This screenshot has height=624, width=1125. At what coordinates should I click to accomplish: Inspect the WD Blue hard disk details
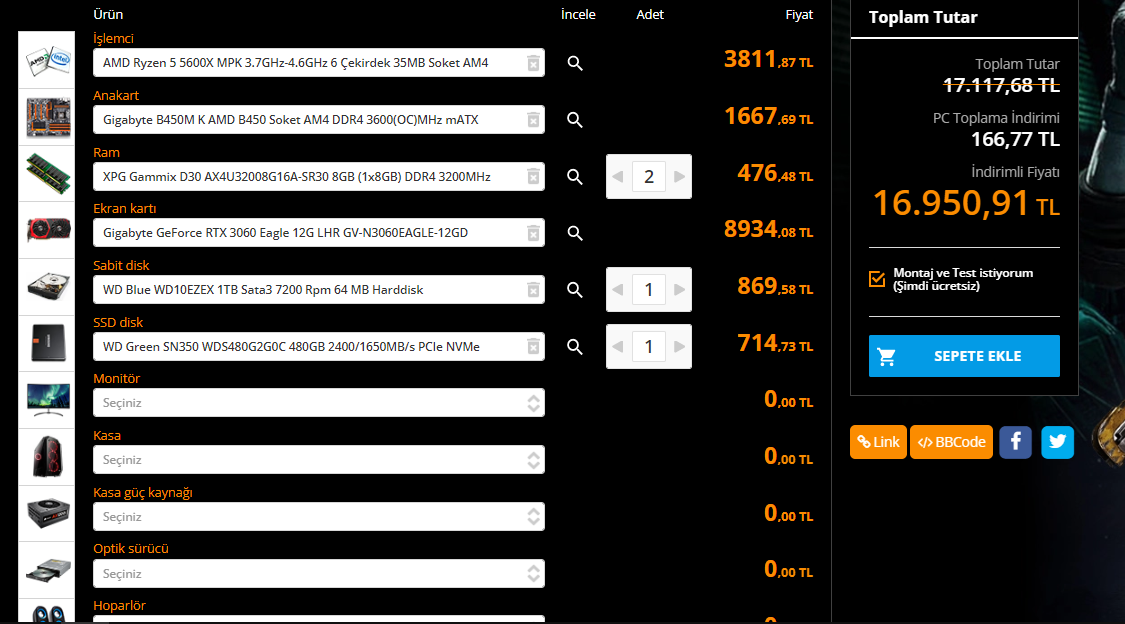pos(575,290)
